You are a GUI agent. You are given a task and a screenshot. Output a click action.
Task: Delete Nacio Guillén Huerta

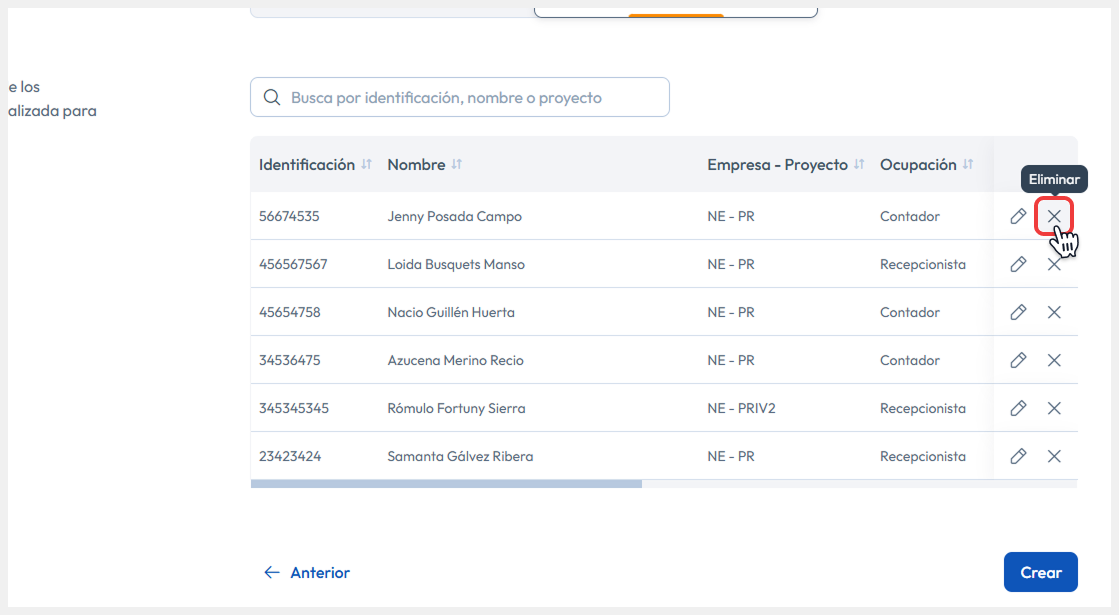1054,312
